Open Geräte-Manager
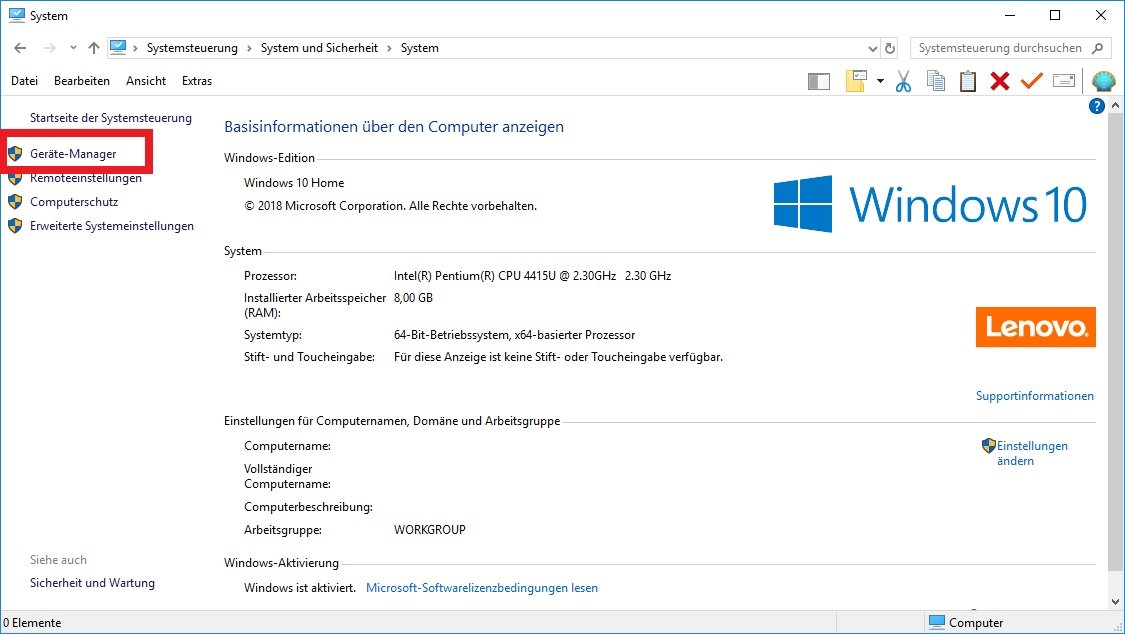1125x634 pixels. pos(72,153)
